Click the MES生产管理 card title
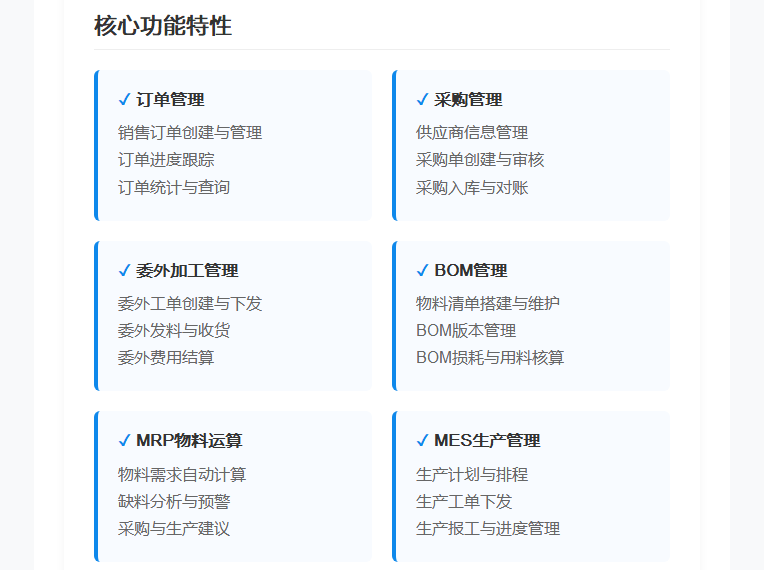The width and height of the screenshot is (764, 570). (x=487, y=440)
